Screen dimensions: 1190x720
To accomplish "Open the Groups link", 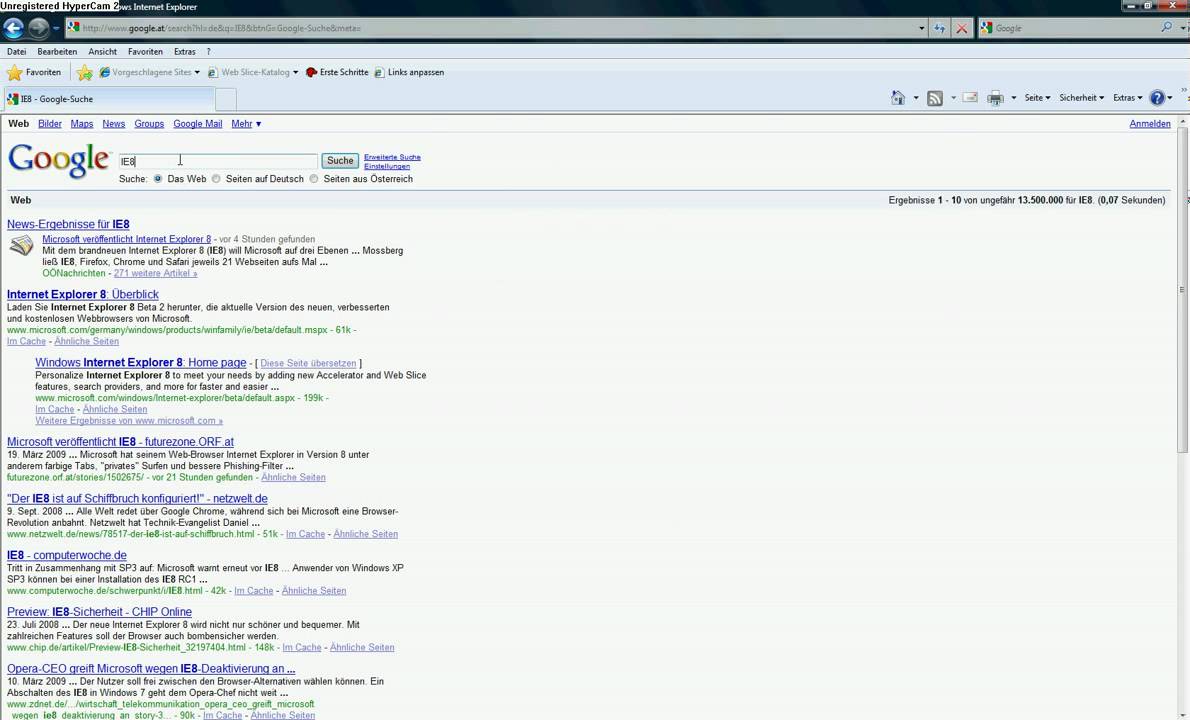I will click(149, 124).
